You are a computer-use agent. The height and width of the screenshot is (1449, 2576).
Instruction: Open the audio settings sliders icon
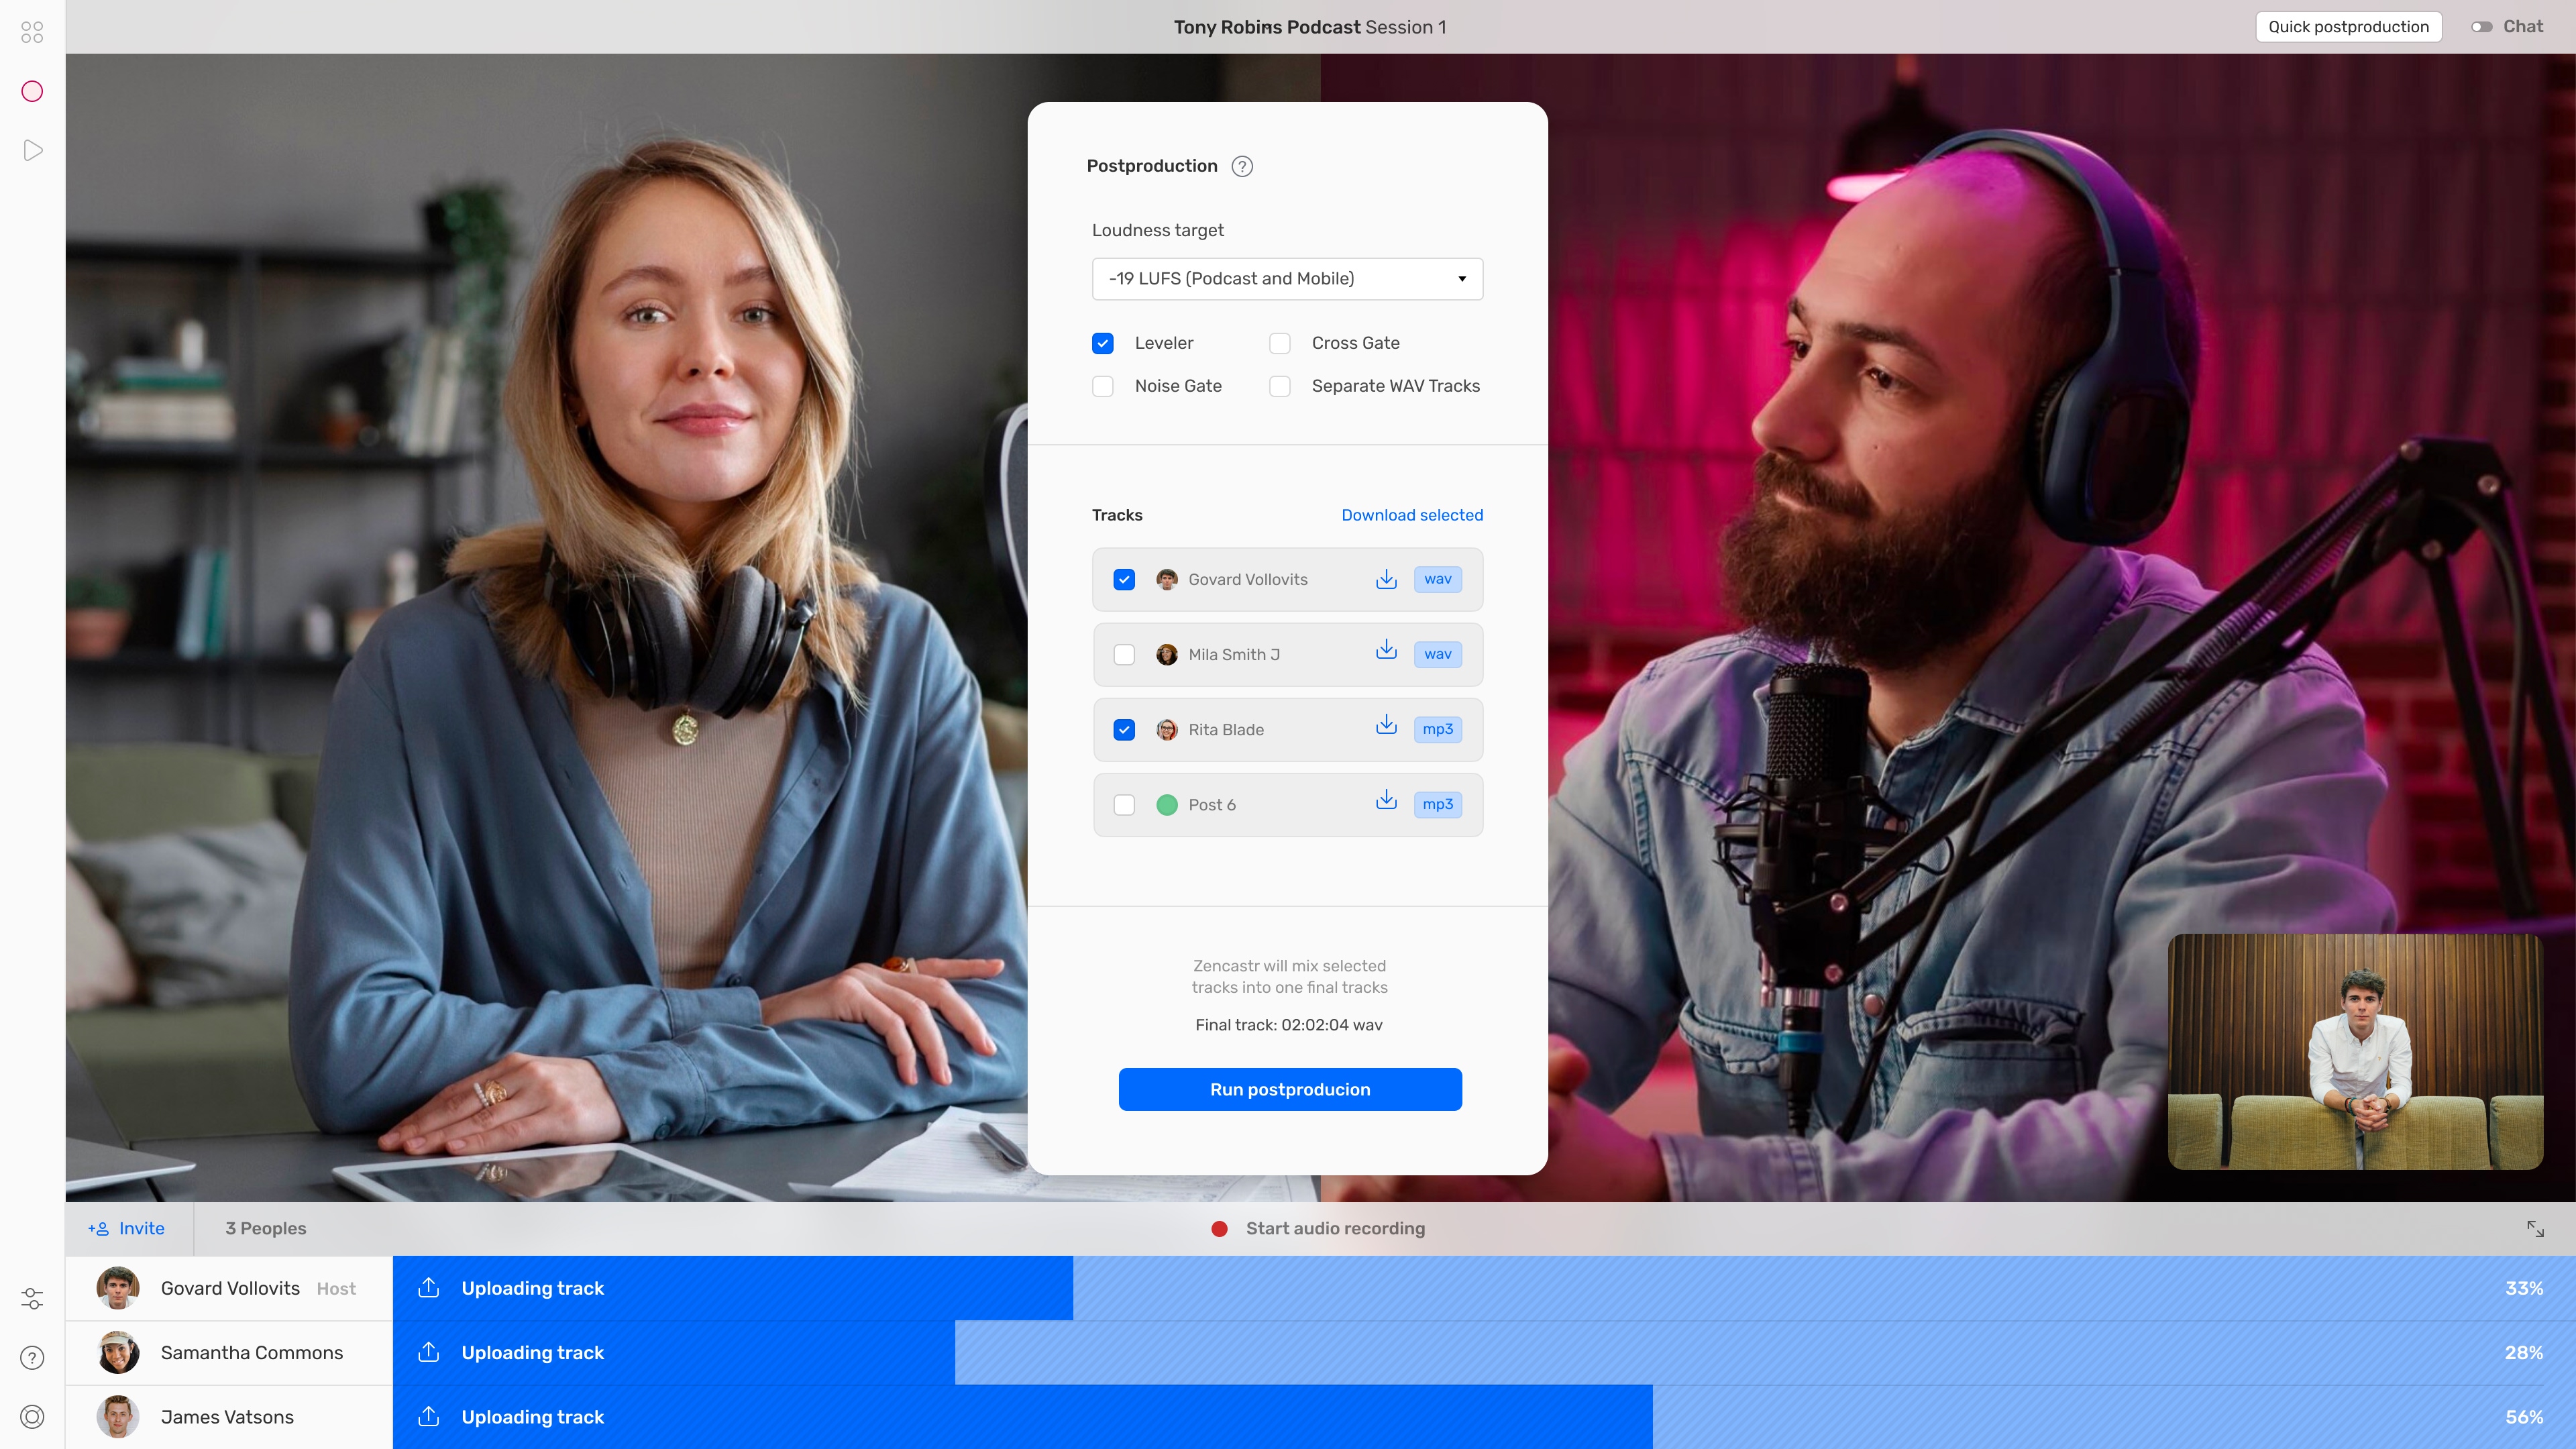point(32,1298)
